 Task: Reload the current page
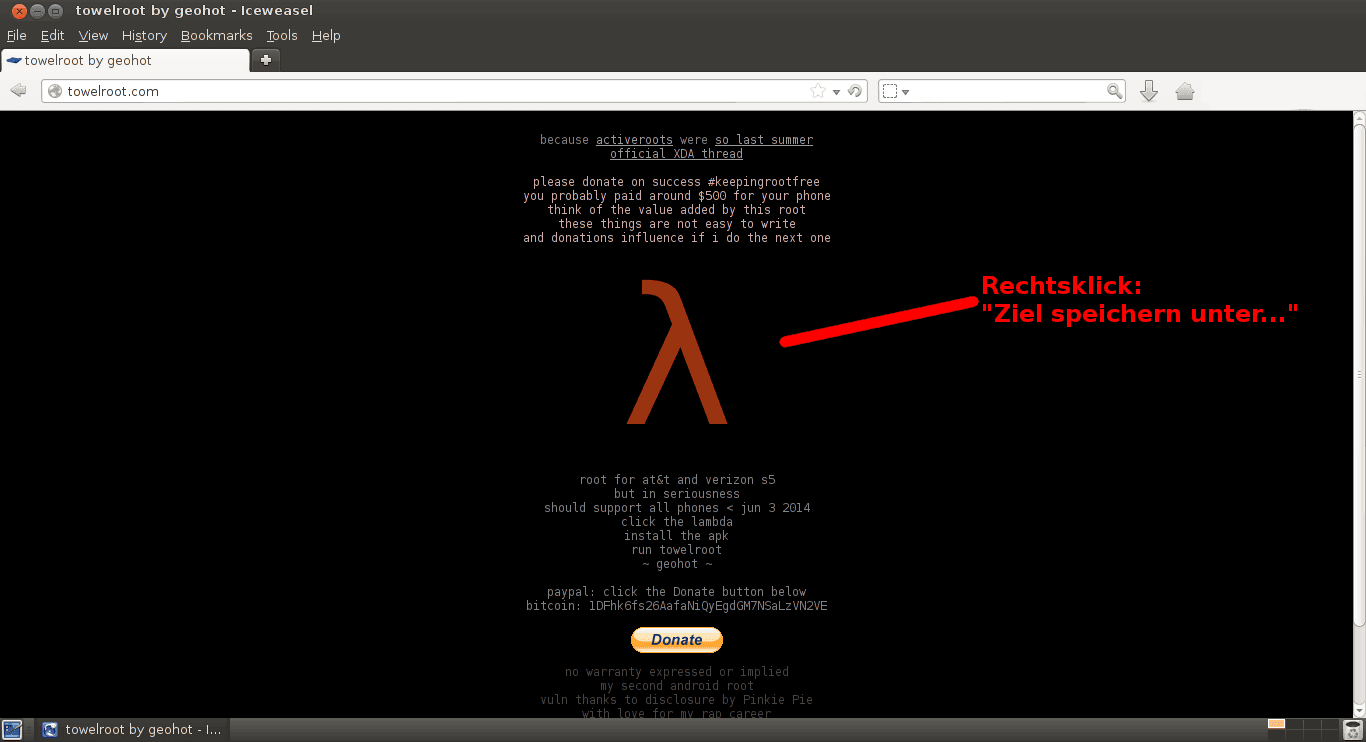pos(855,91)
